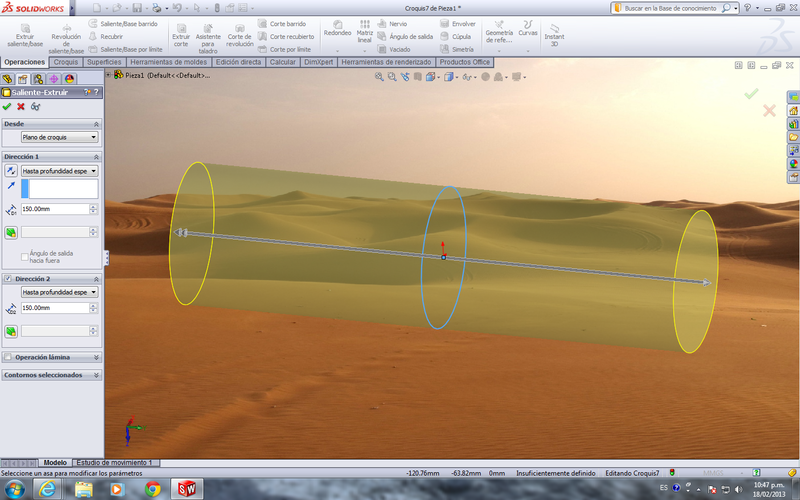Screen dimensions: 800x500
Task: Open Estudio de movimiento 1 tab
Action: coord(115,463)
